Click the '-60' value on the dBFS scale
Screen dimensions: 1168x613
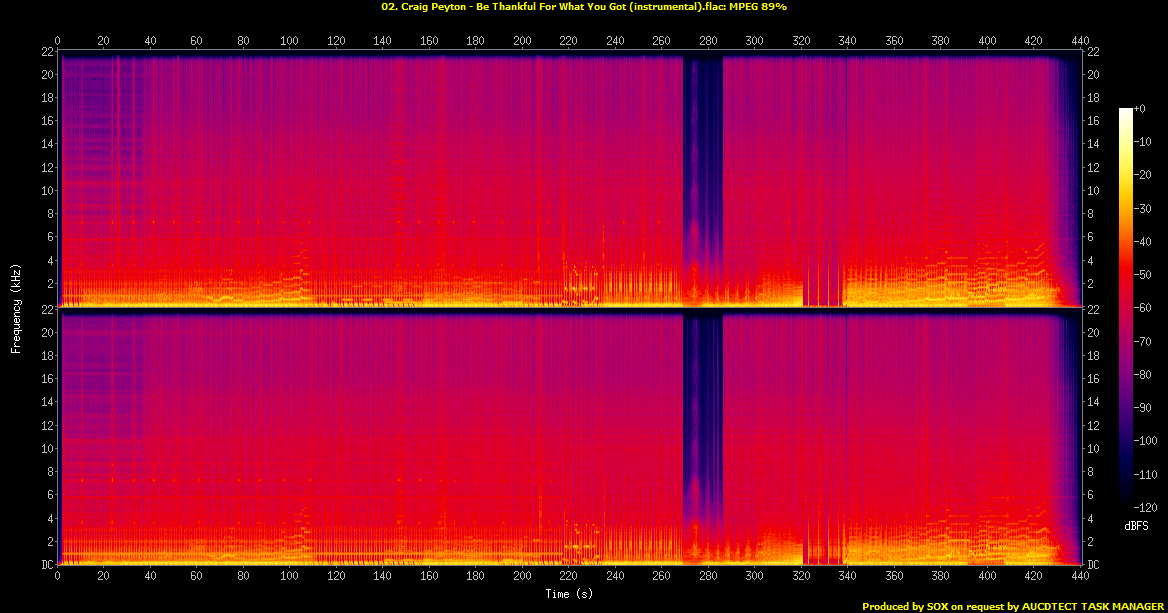1143,308
